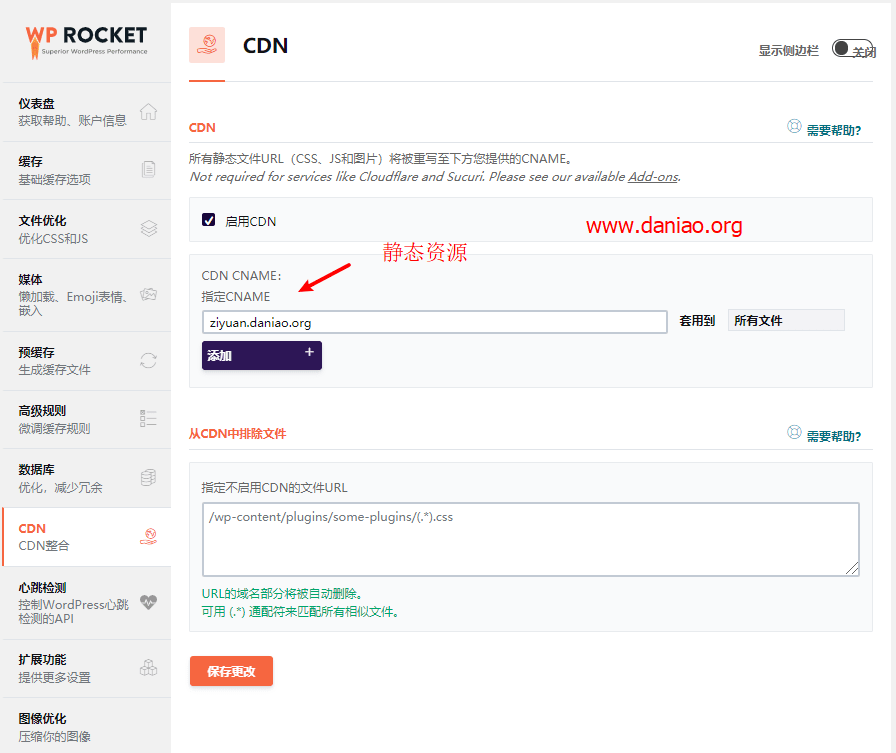Go to 文件优化 section
896x753 pixels.
click(x=87, y=229)
